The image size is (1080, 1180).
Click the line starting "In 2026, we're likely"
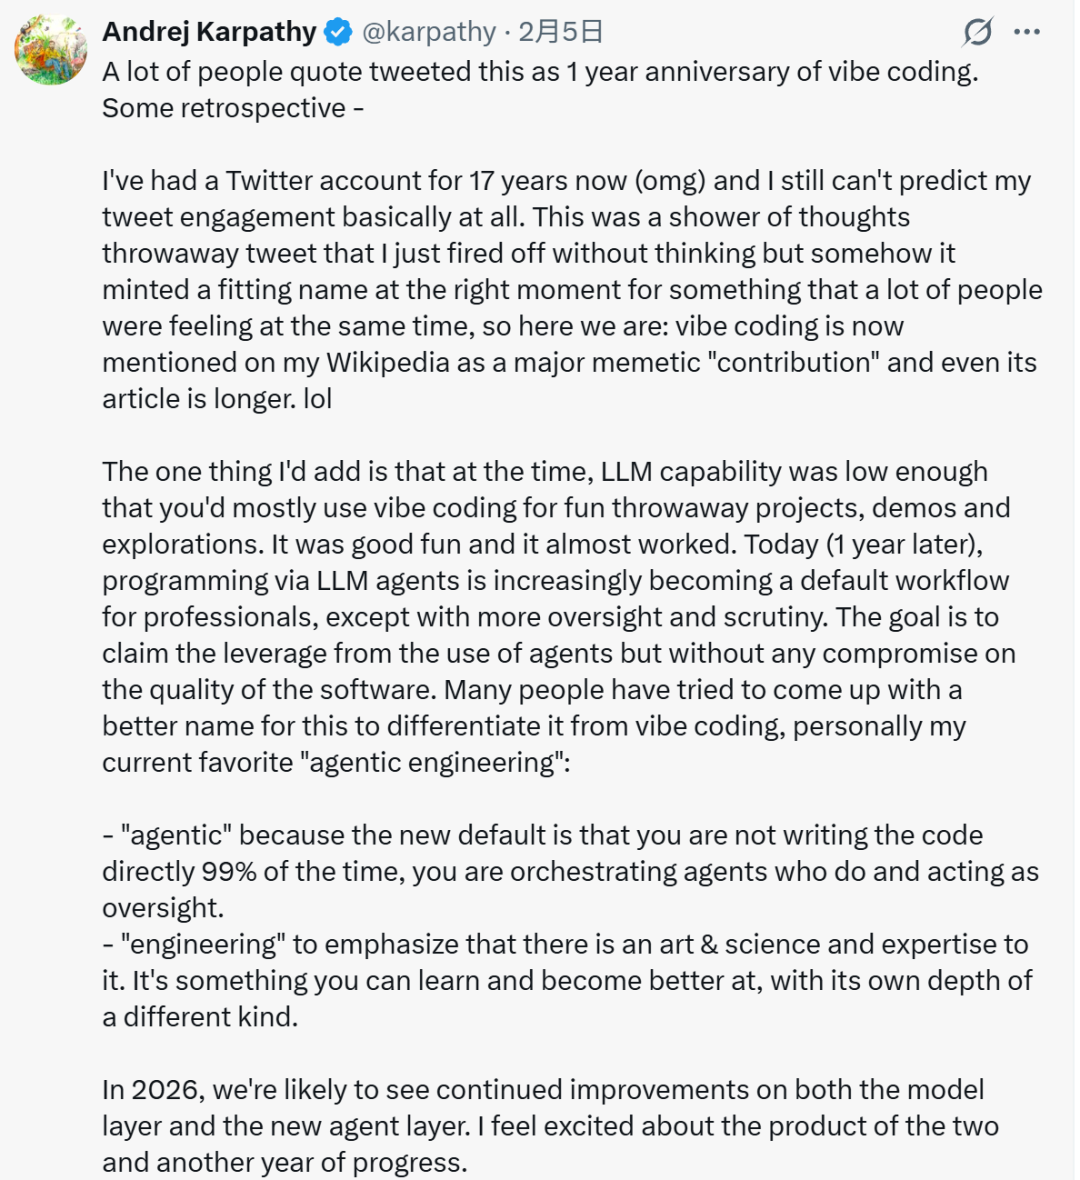tap(543, 1090)
